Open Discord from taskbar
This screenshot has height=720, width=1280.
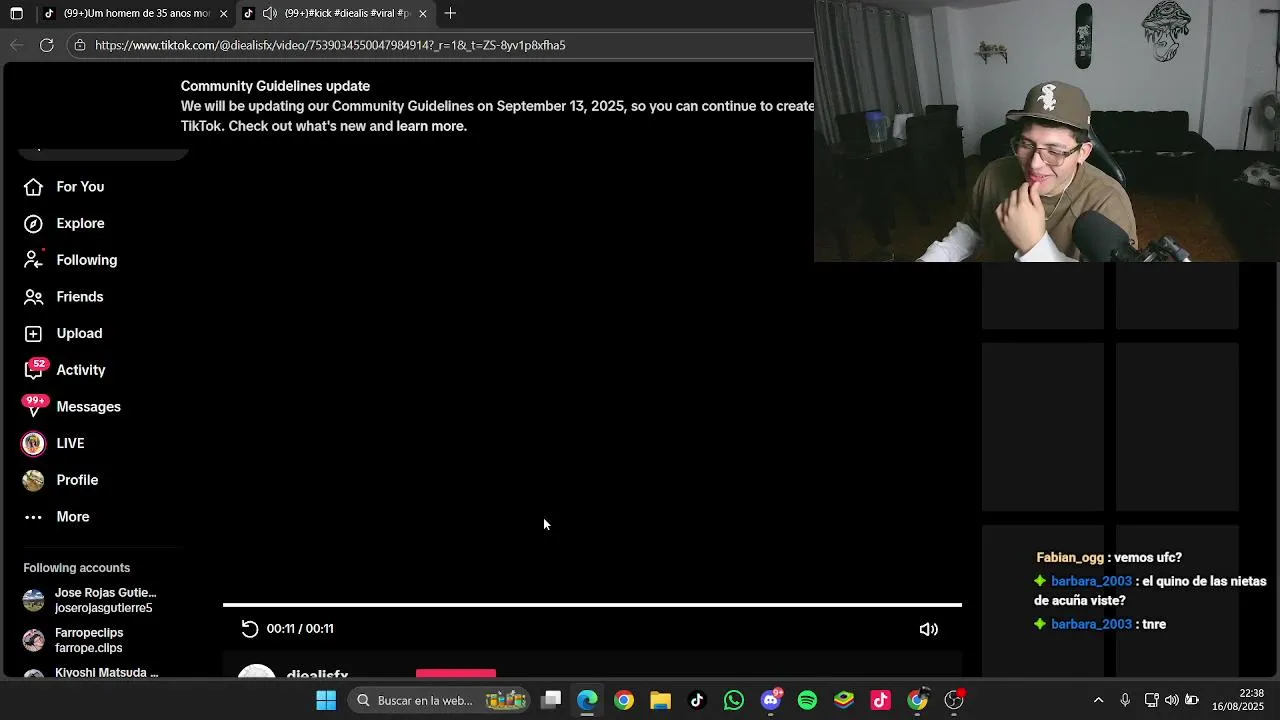click(x=770, y=700)
